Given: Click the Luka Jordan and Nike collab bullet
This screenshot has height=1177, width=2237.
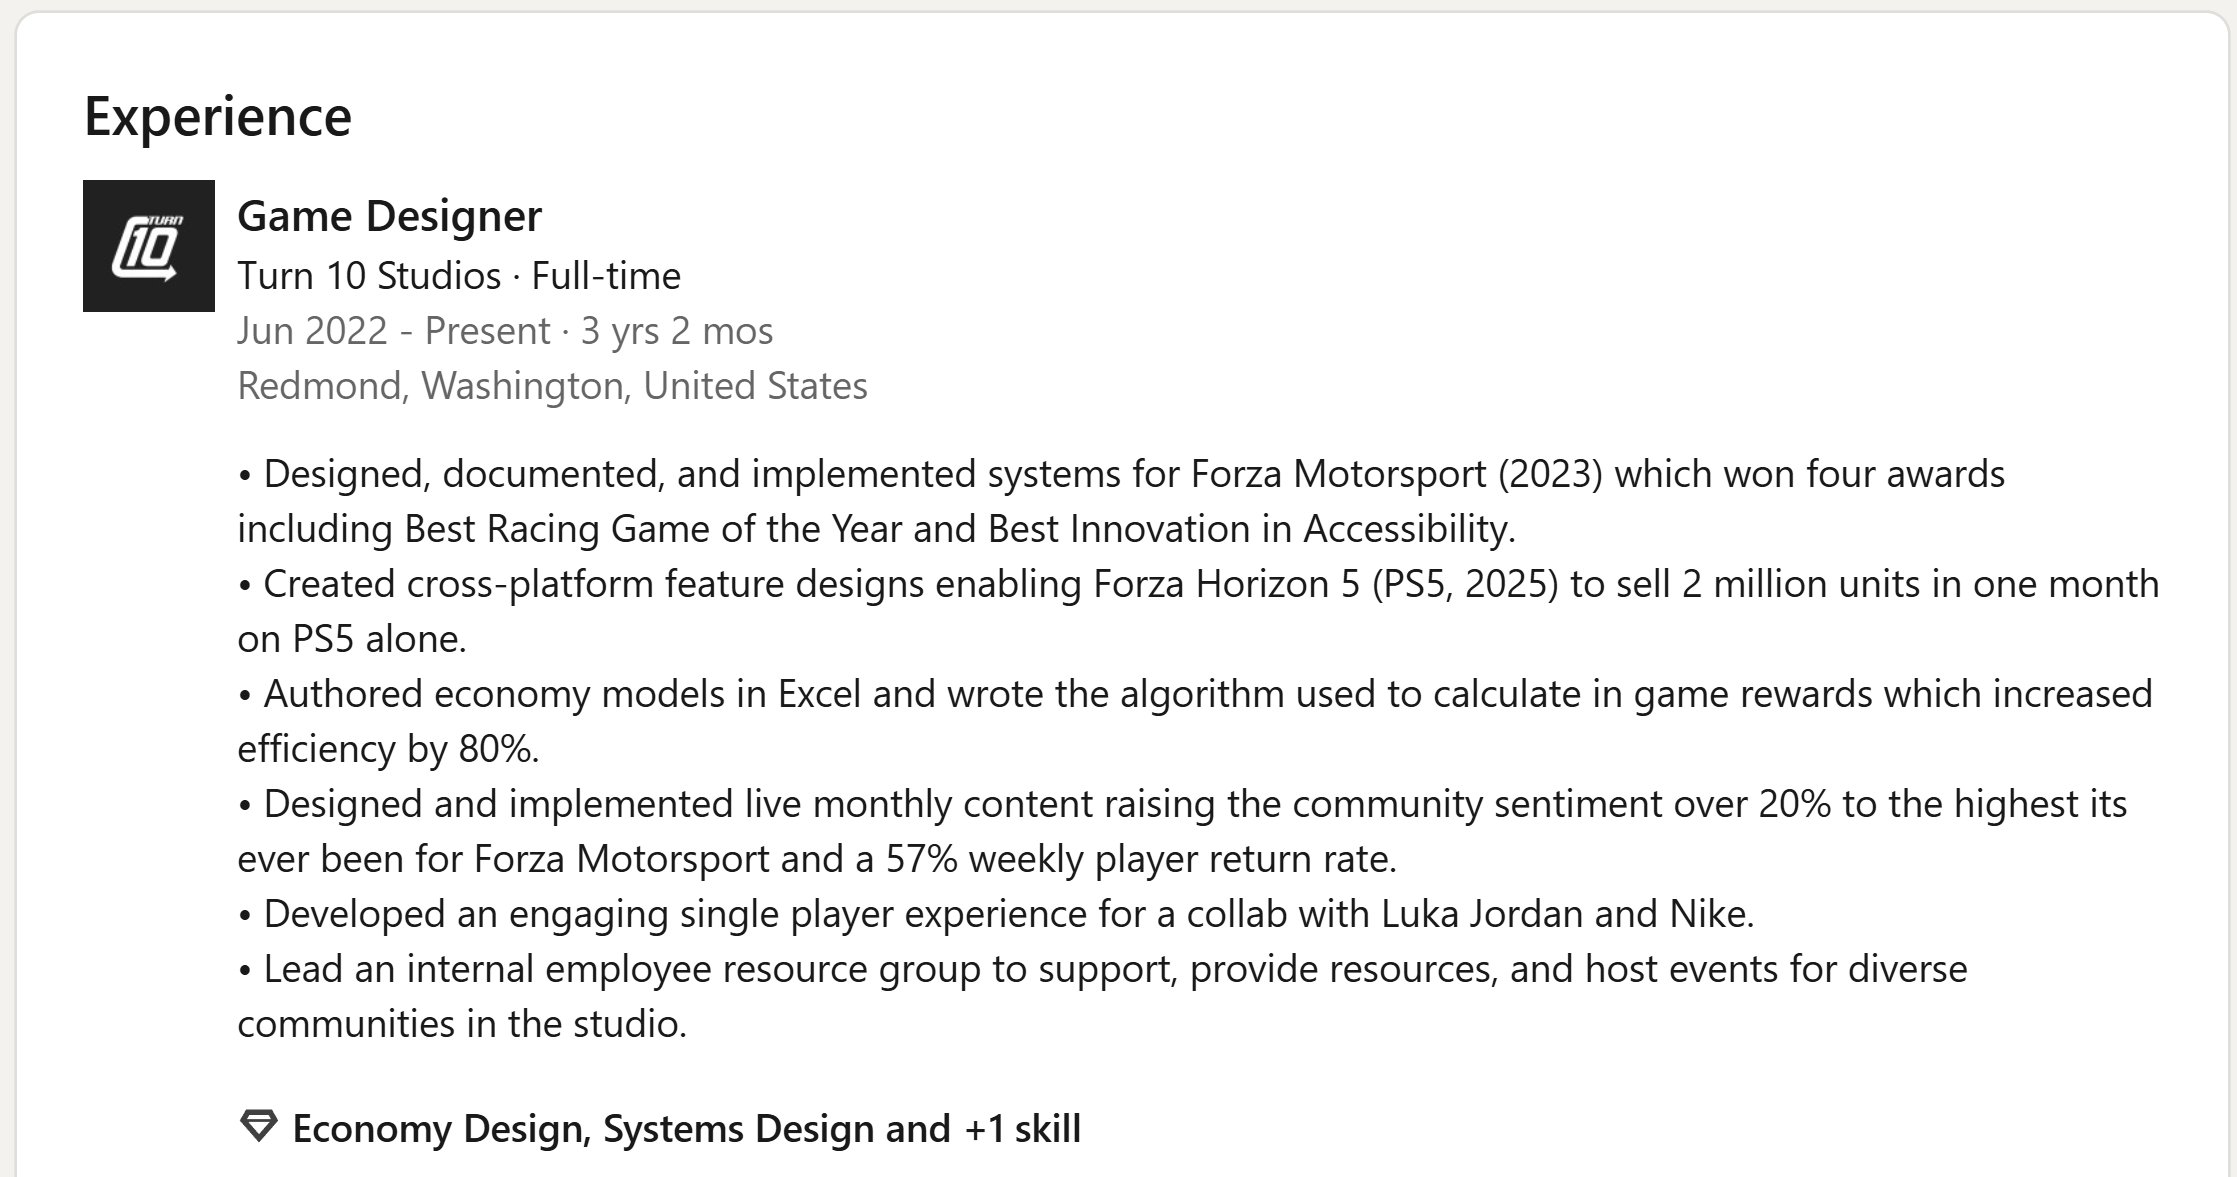Looking at the screenshot, I should coord(996,914).
